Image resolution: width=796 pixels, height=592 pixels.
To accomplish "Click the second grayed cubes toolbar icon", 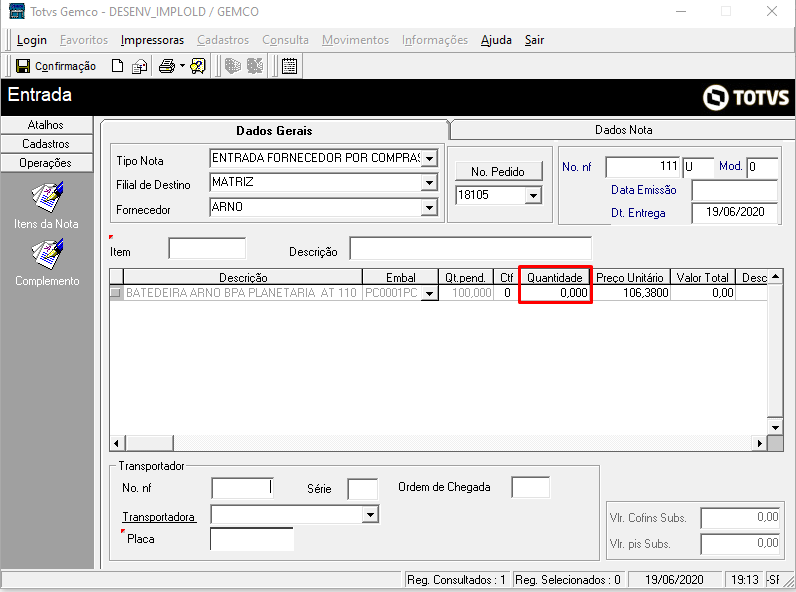I will pyautogui.click(x=255, y=66).
